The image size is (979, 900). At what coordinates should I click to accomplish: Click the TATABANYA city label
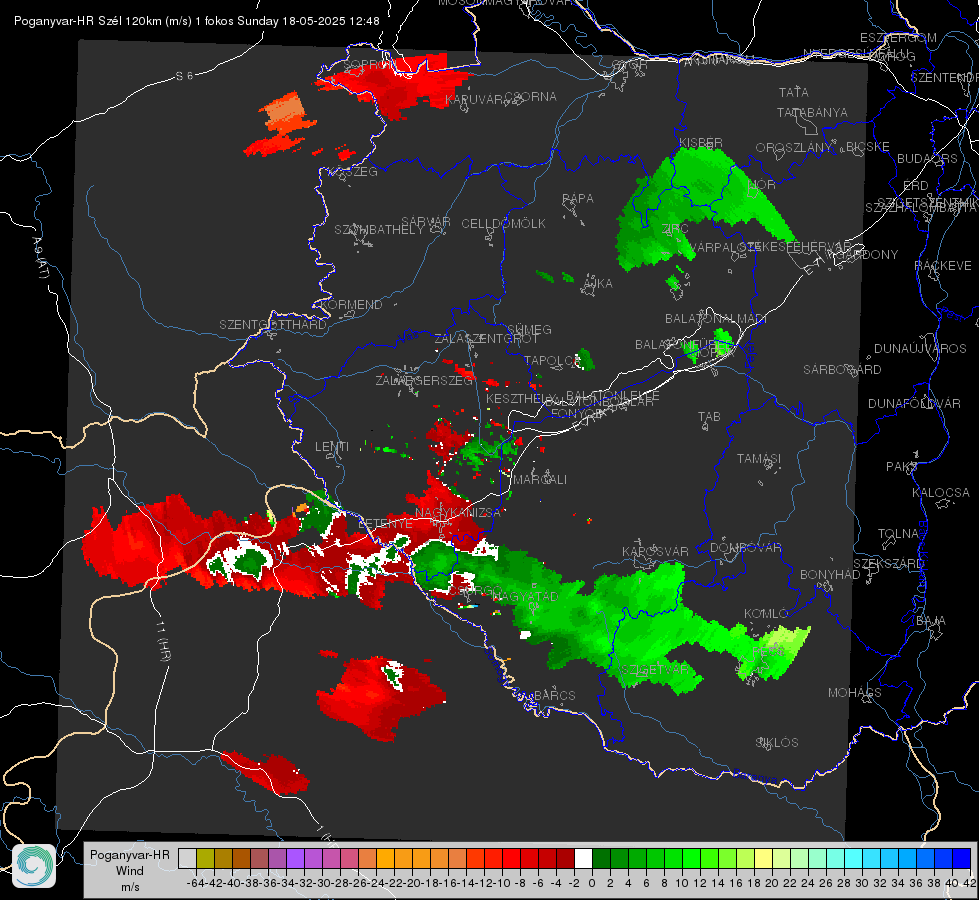pos(812,112)
